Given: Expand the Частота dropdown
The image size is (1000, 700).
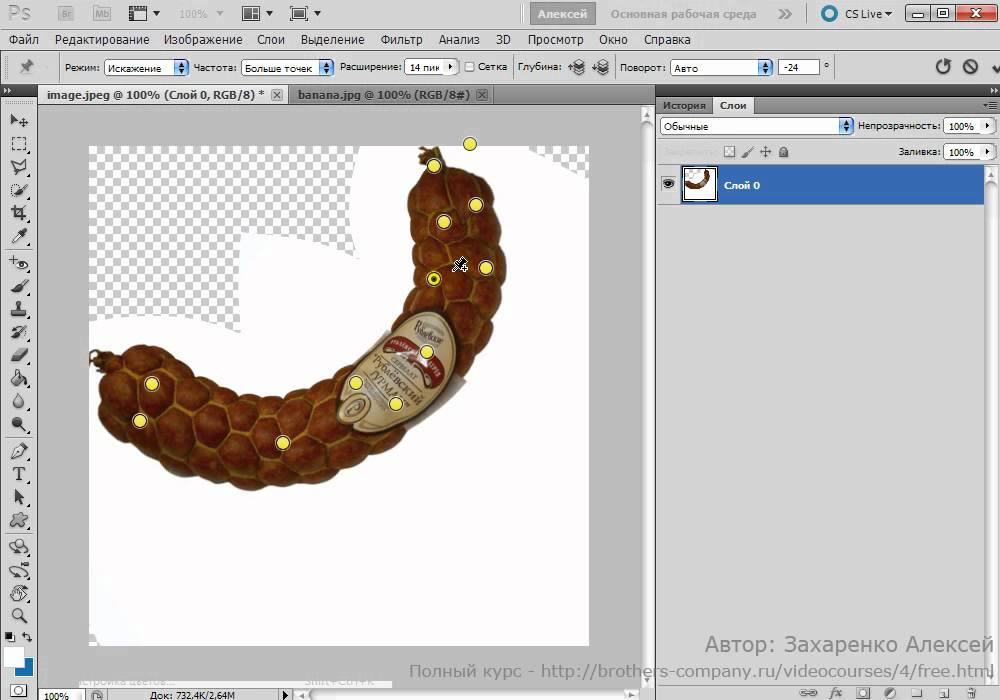Looking at the screenshot, I should [288, 68].
